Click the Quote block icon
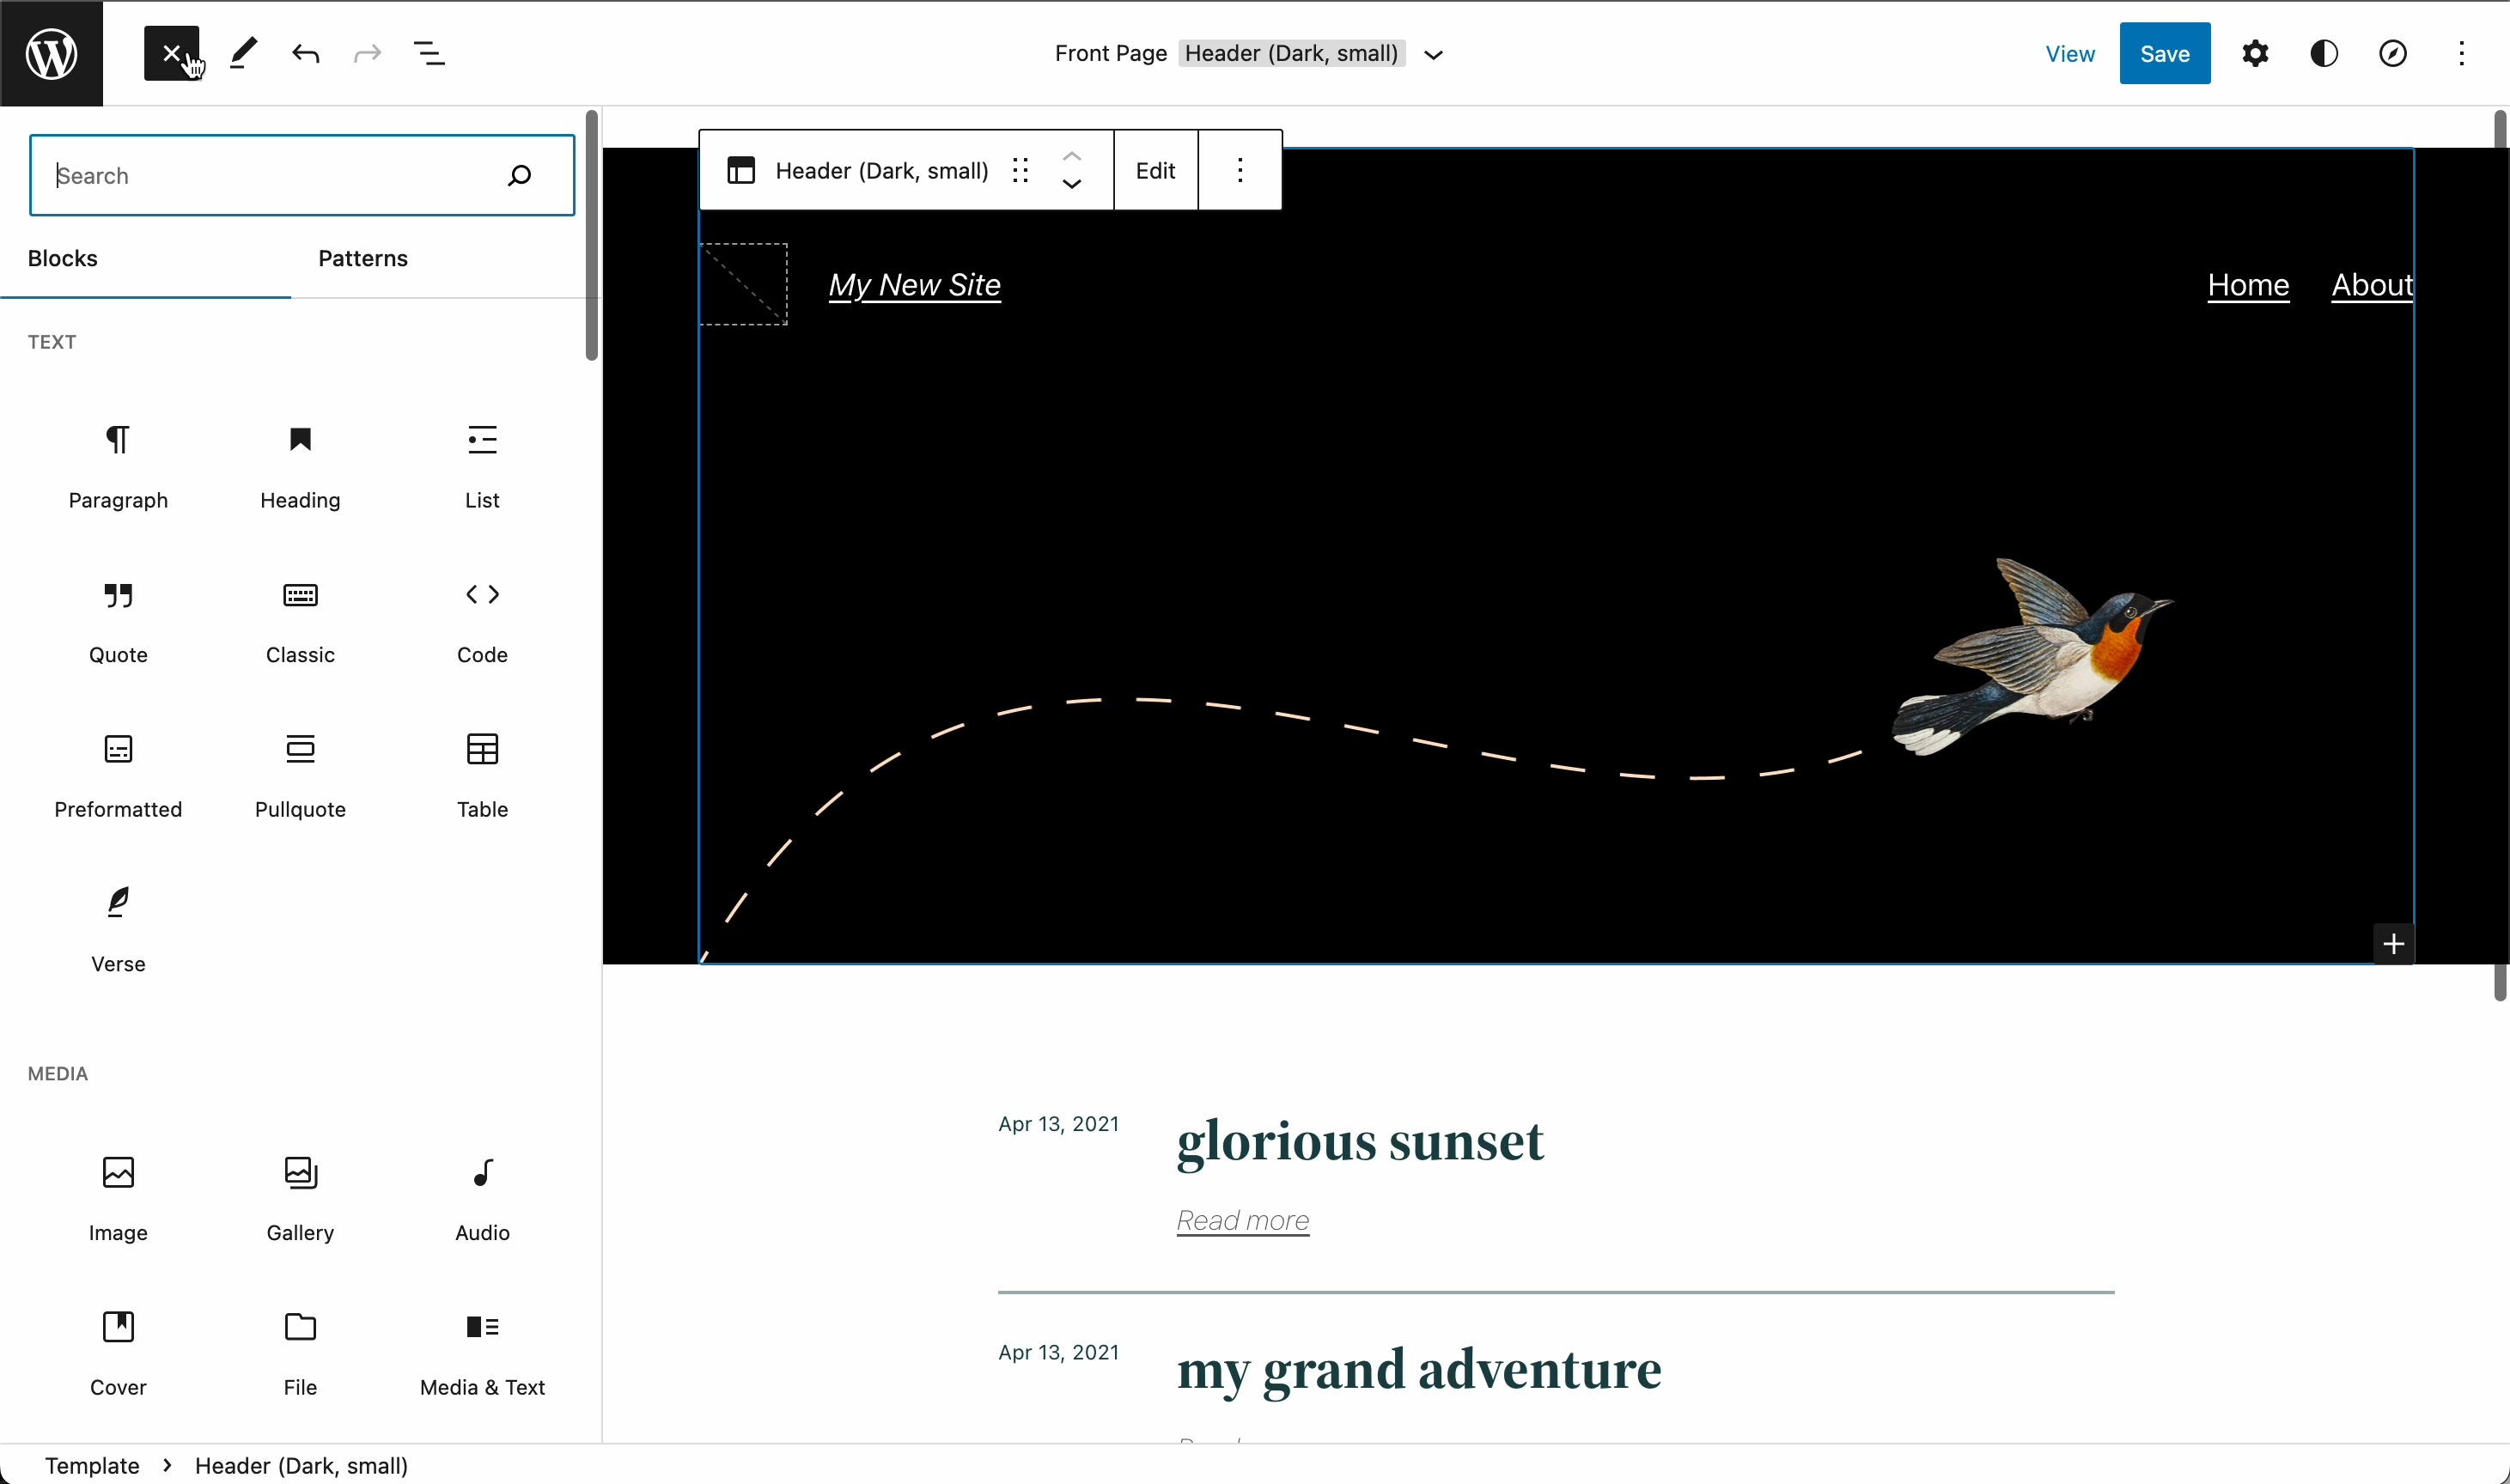 (x=117, y=593)
